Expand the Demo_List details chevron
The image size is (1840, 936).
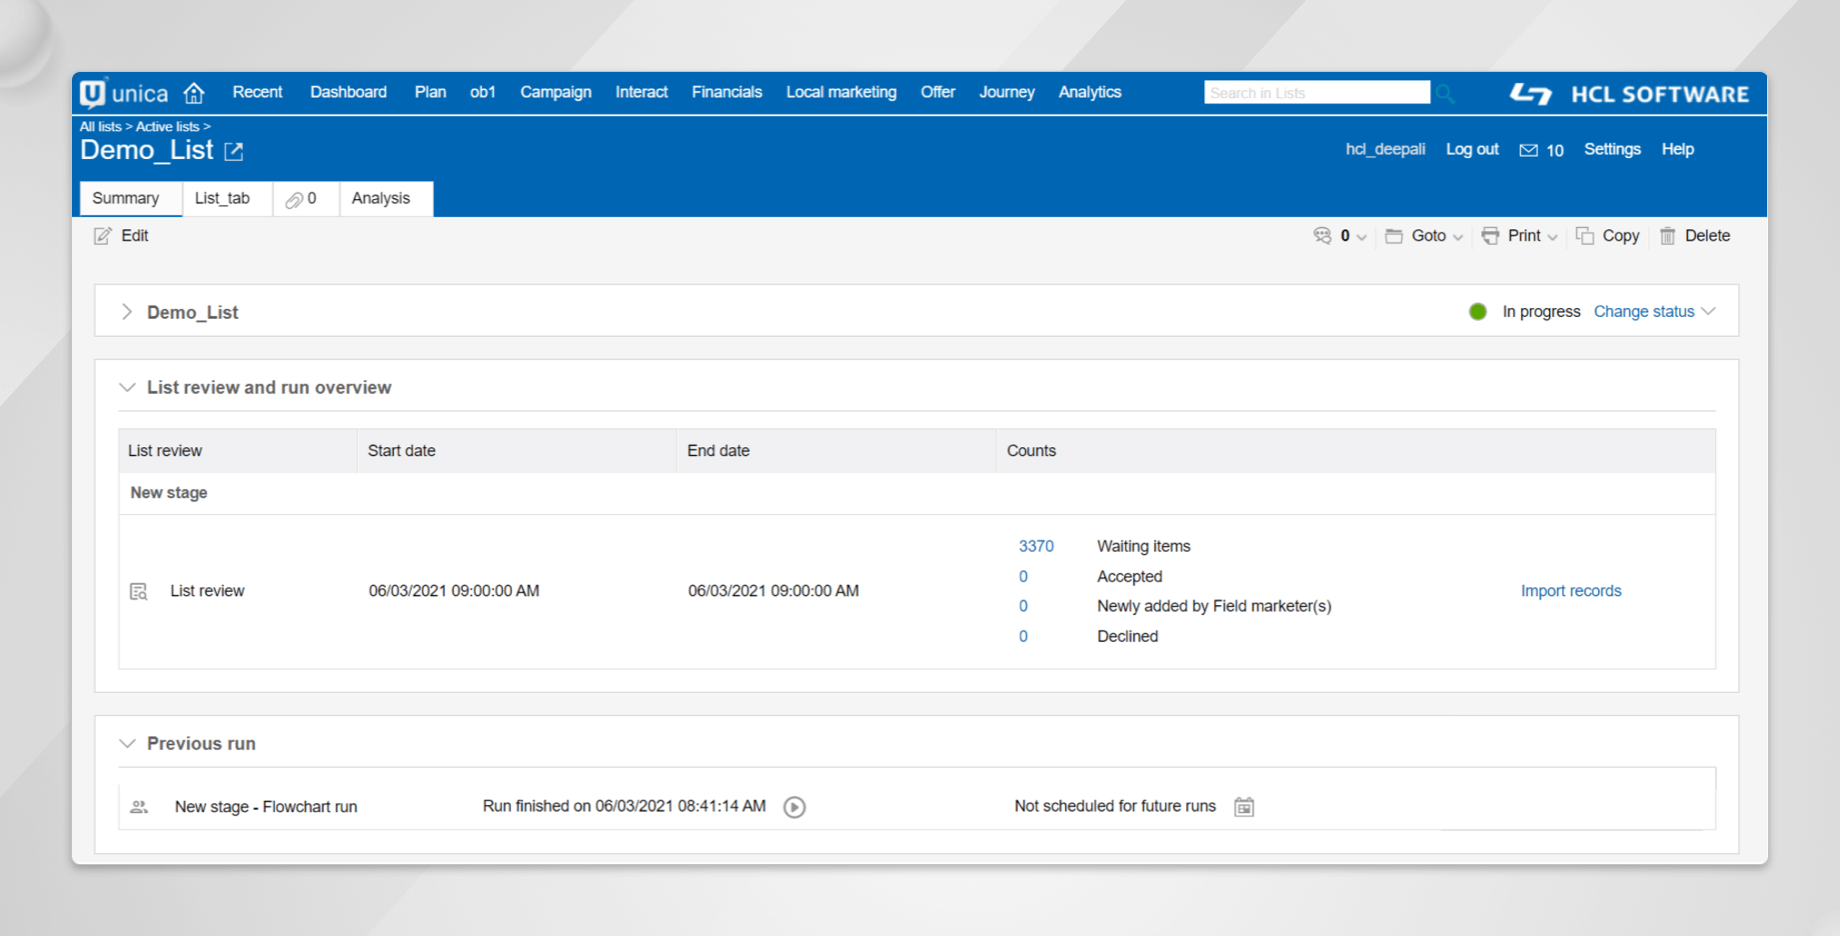[x=127, y=311]
